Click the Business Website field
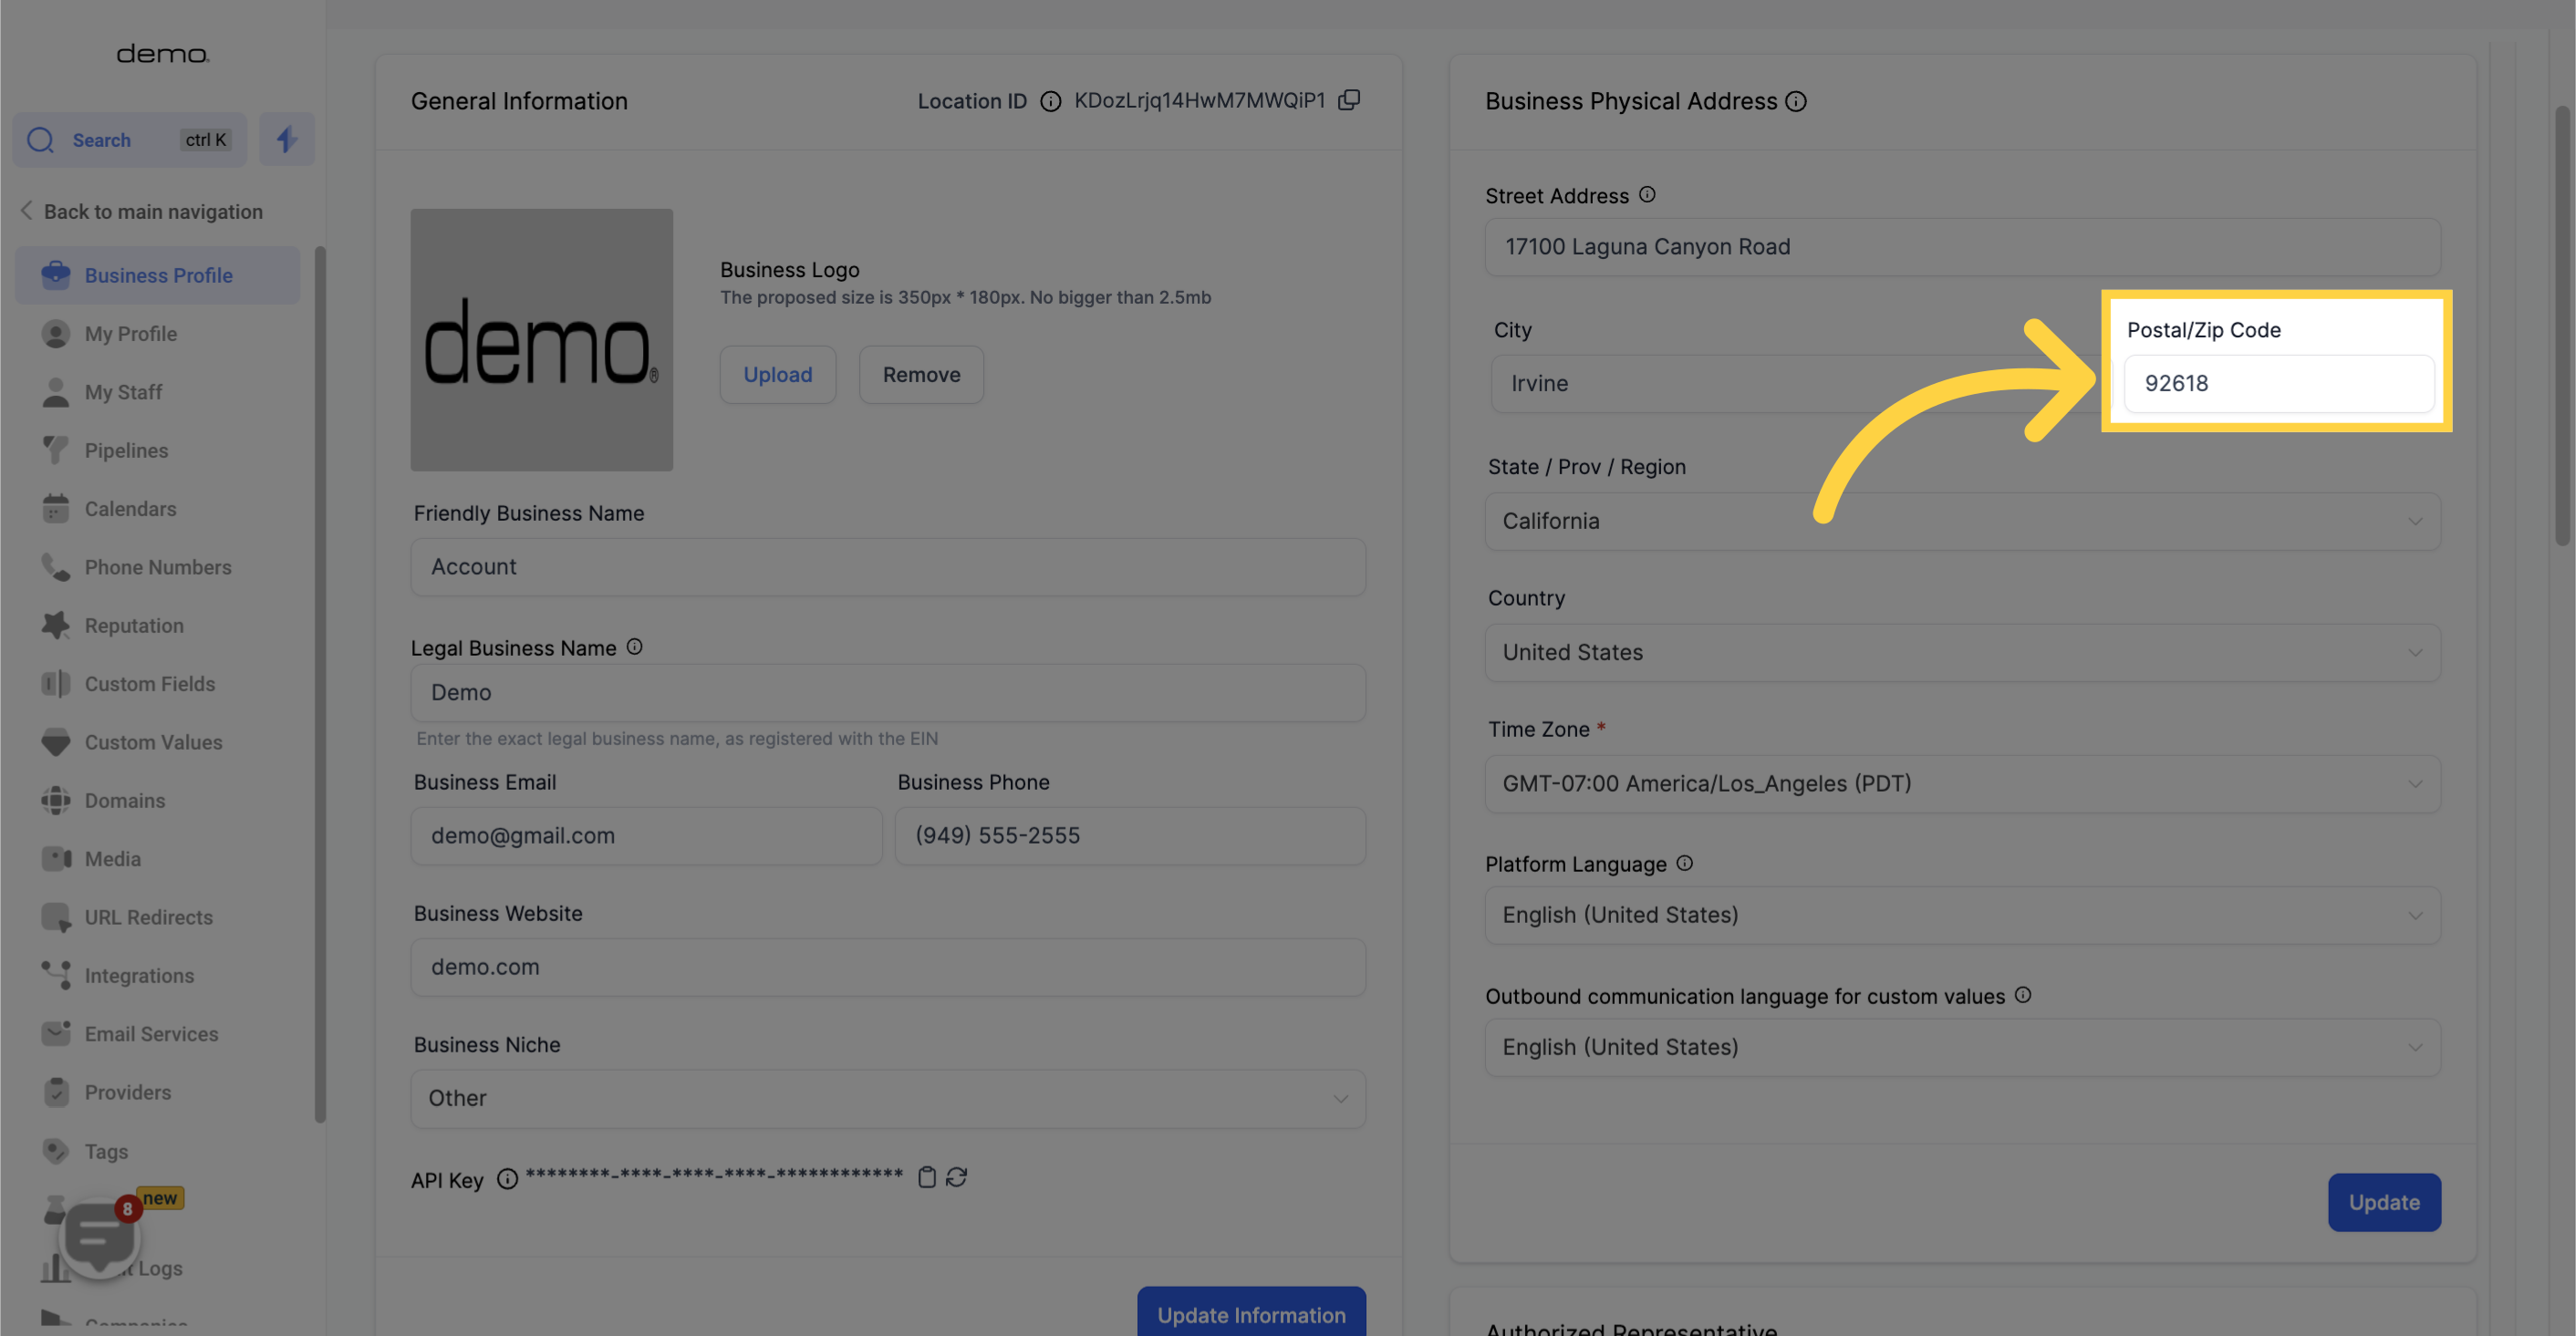 click(x=888, y=967)
